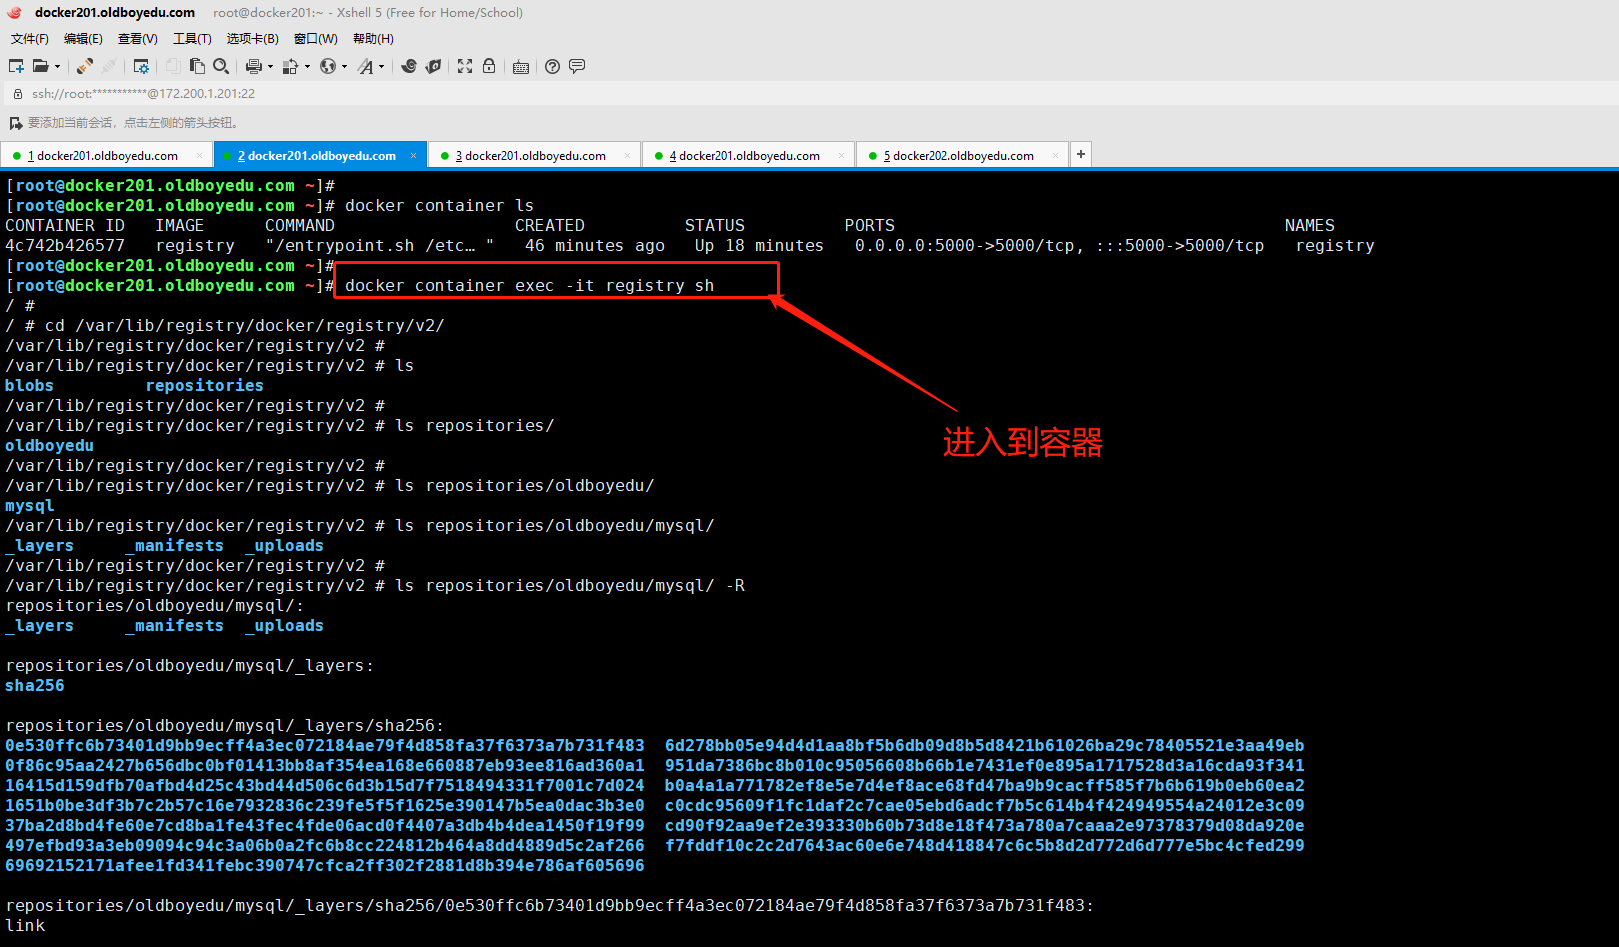
Task: Click the plus button to add new tab
Action: (1081, 154)
